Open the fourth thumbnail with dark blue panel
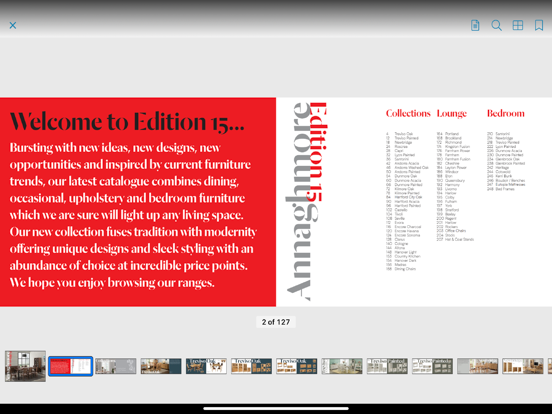This screenshot has width=552, height=414. (x=161, y=366)
